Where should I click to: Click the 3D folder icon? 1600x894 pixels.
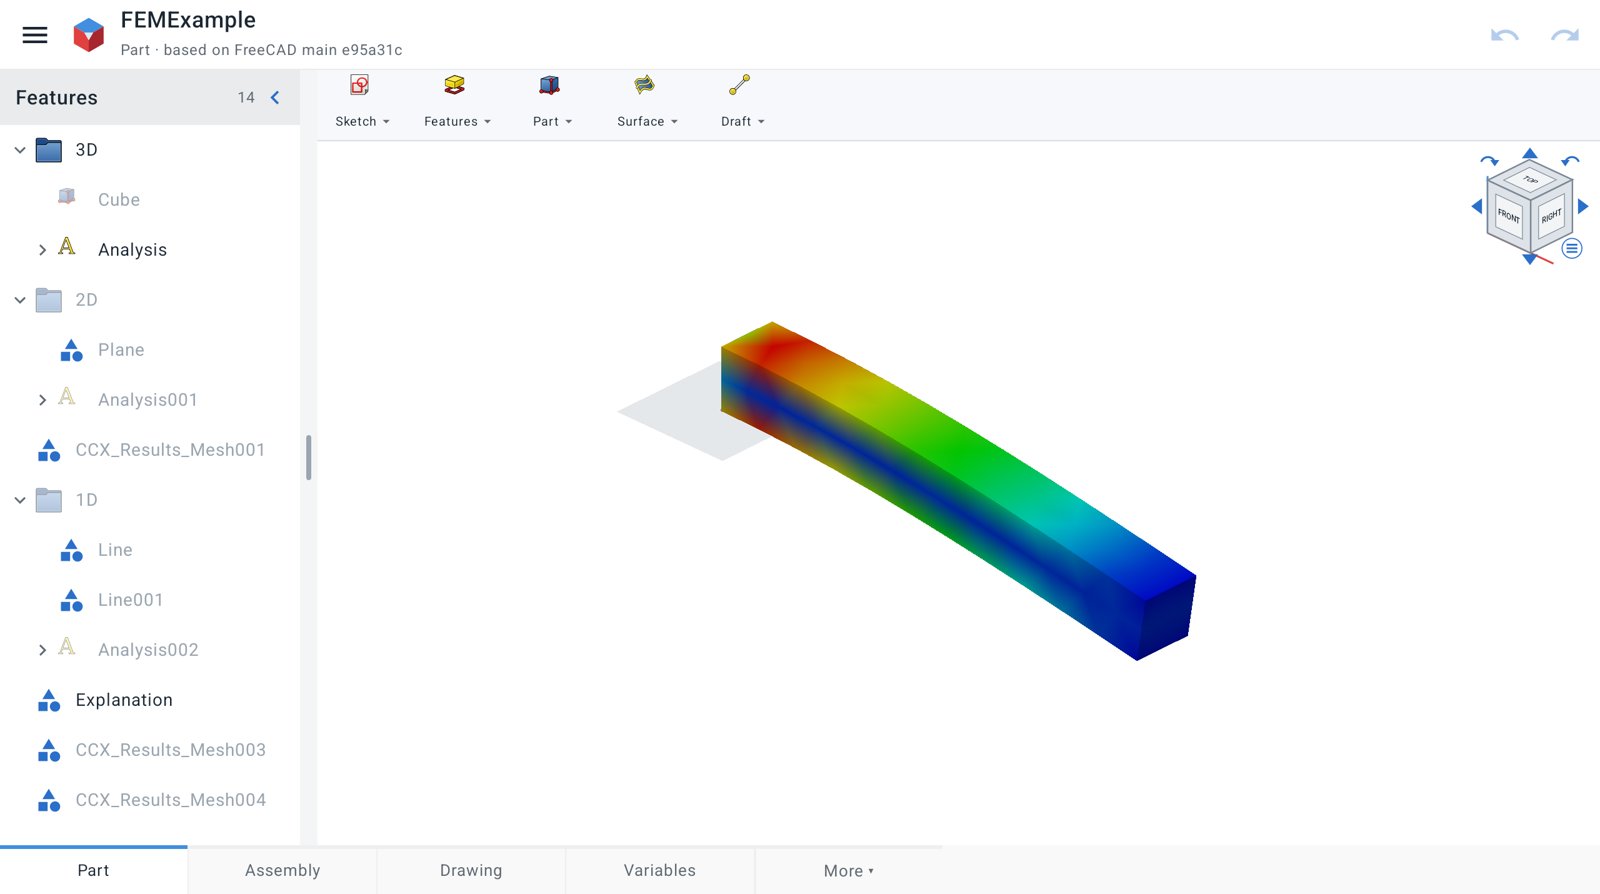point(49,150)
